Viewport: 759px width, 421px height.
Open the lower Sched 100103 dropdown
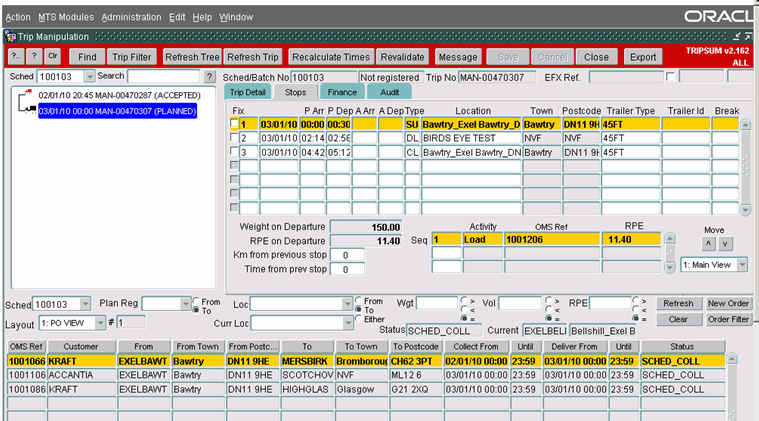[x=85, y=304]
